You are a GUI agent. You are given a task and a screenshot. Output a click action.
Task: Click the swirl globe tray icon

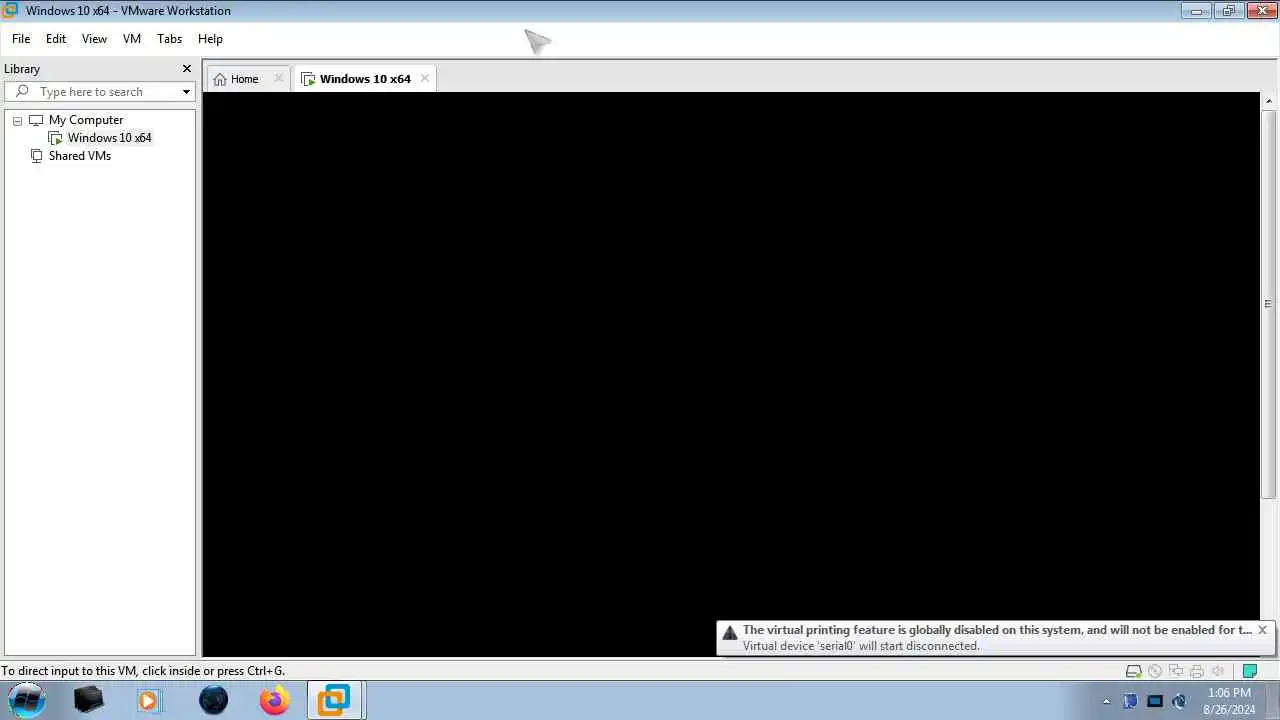pos(1179,701)
